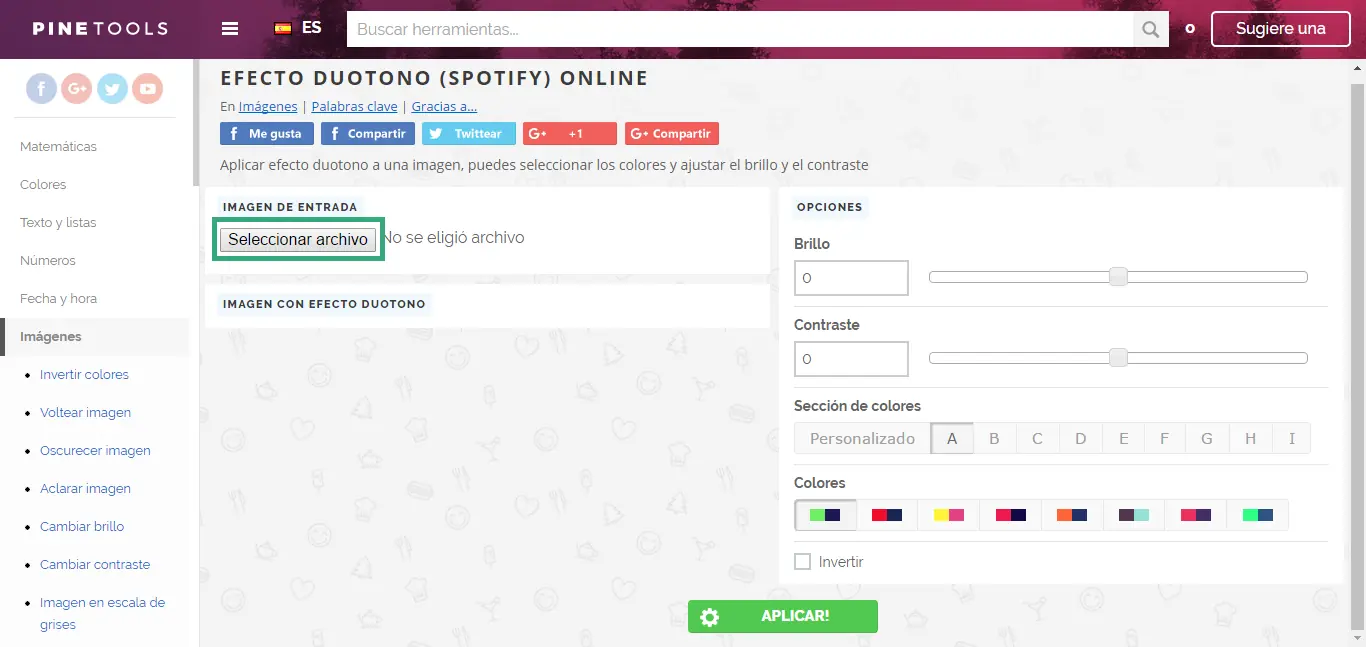Click the PineTools logo
Screen dimensions: 1366x647
[100, 28]
